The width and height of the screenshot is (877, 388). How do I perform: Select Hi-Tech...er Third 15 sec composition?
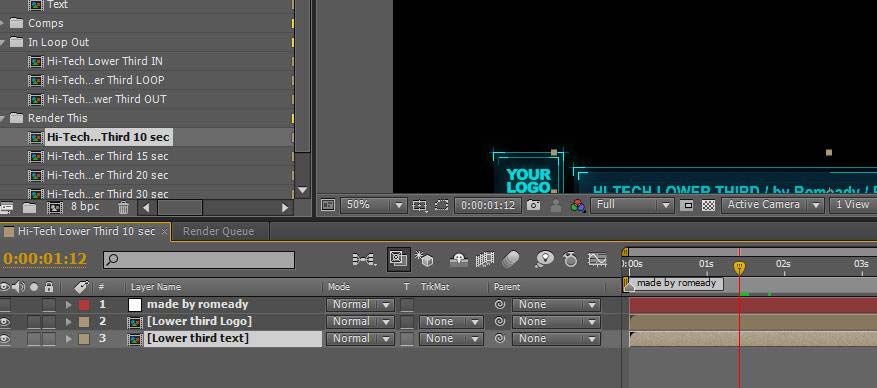coord(107,157)
